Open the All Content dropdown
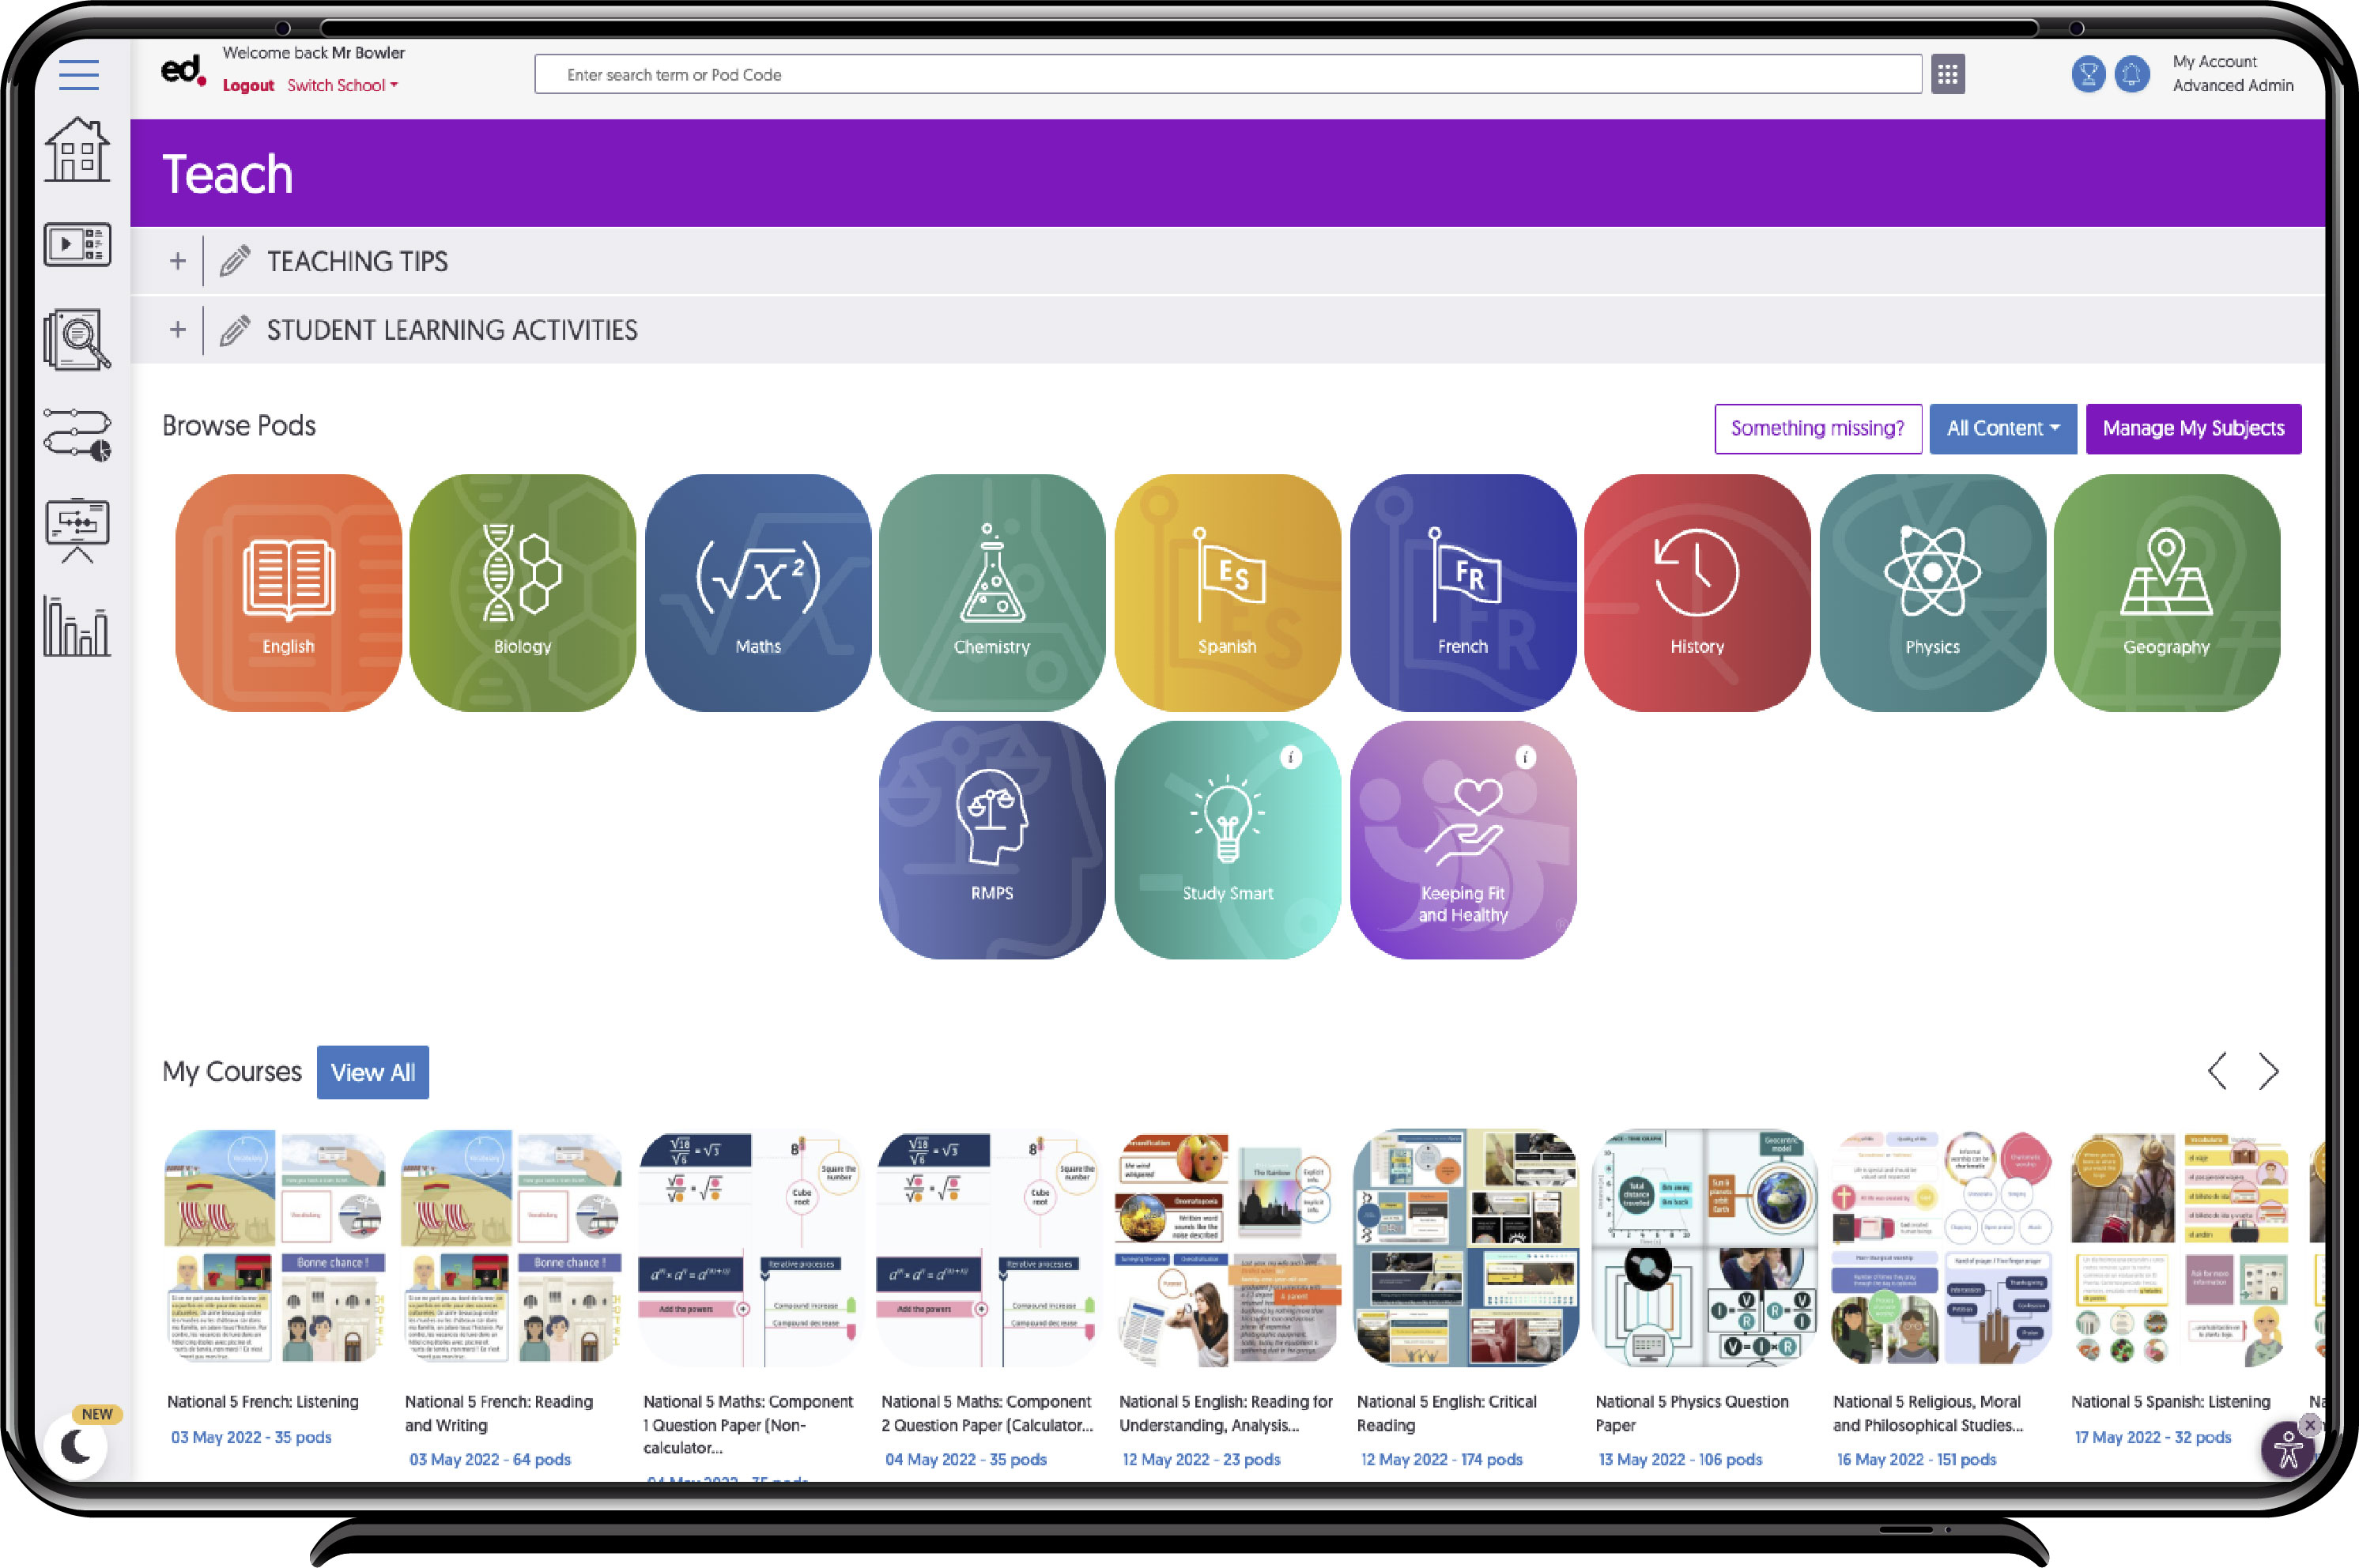Image resolution: width=2359 pixels, height=1568 pixels. [2002, 429]
